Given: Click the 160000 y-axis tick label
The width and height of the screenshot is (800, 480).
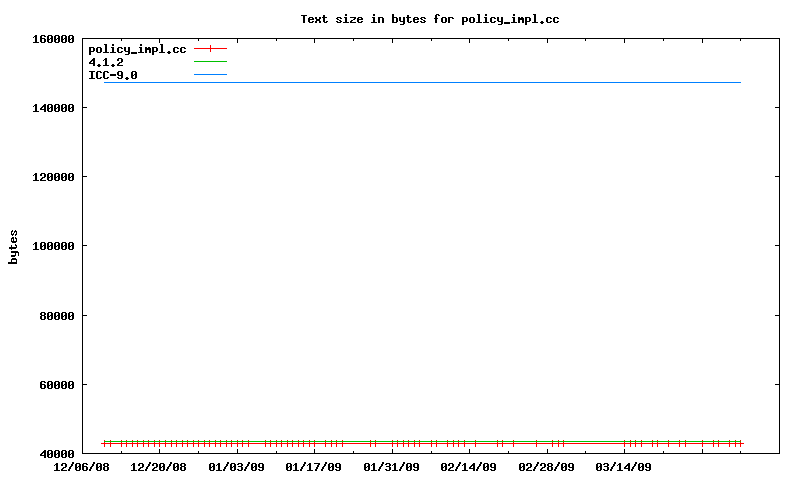Looking at the screenshot, I should pyautogui.click(x=54, y=39).
